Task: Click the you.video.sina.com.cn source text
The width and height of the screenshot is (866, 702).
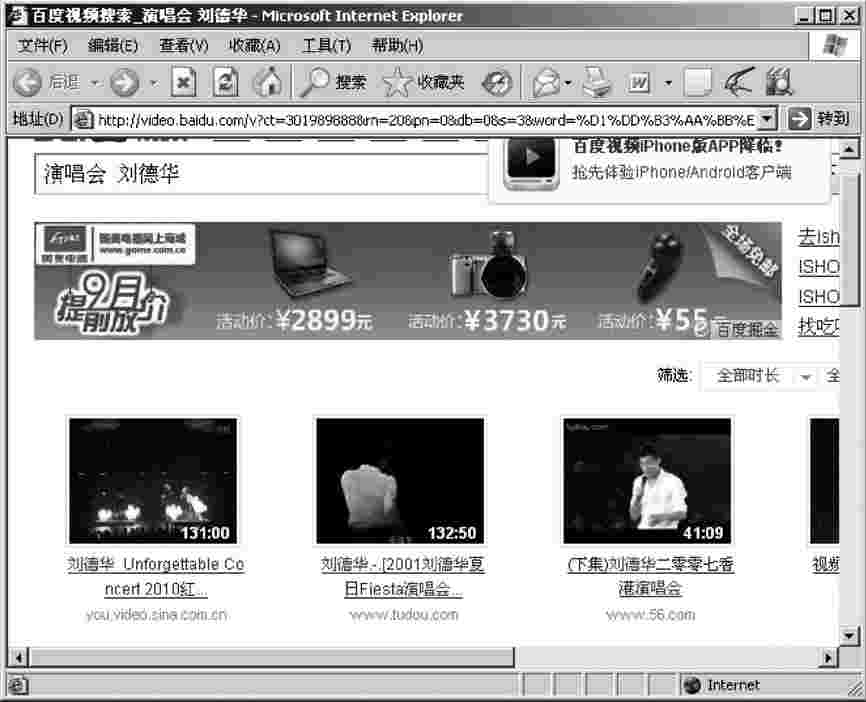Action: (x=157, y=615)
